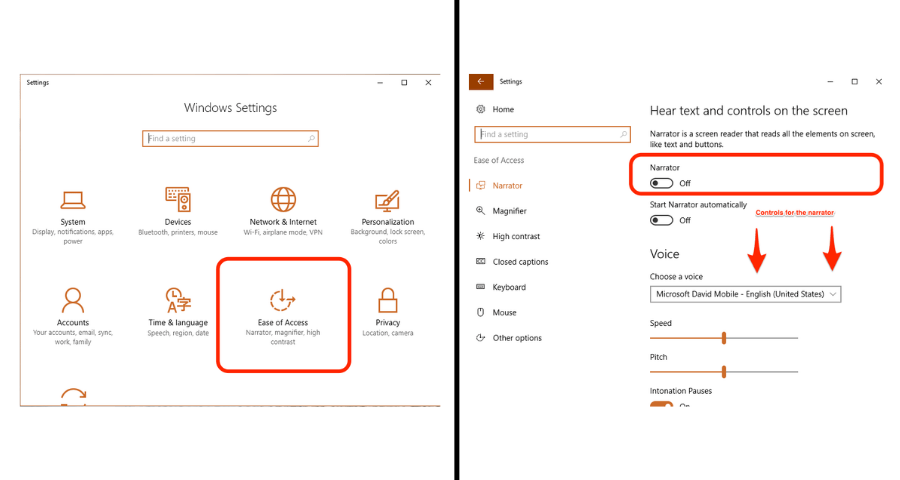Select Magnifier in the sidebar menu
This screenshot has height=480, width=900.
509,211
